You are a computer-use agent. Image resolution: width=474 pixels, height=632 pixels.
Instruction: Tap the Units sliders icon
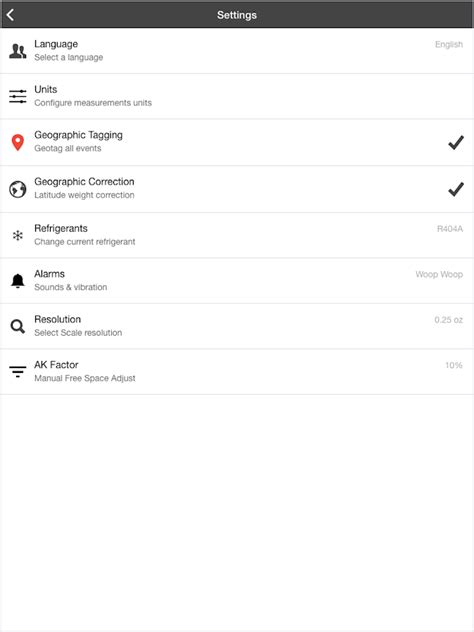point(18,96)
